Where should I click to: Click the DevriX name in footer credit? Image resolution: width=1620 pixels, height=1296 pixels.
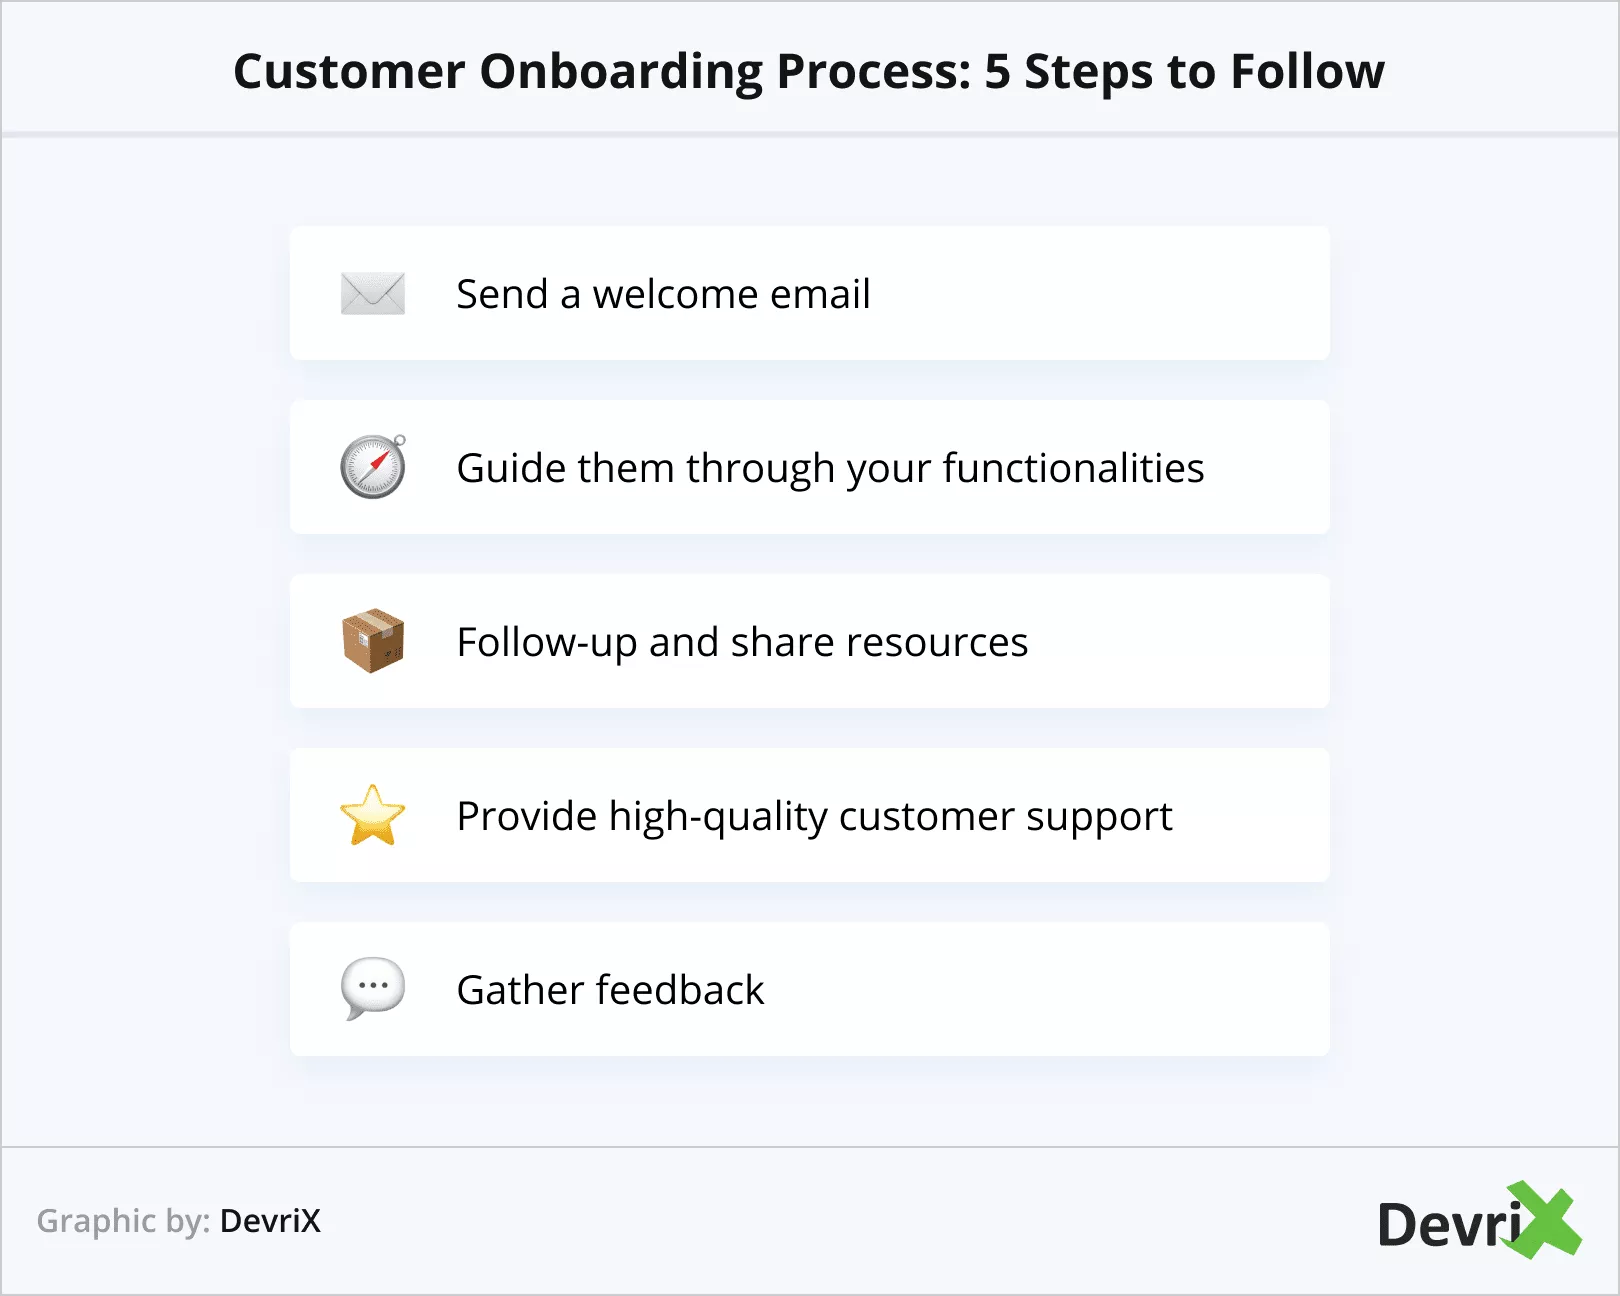tap(270, 1221)
